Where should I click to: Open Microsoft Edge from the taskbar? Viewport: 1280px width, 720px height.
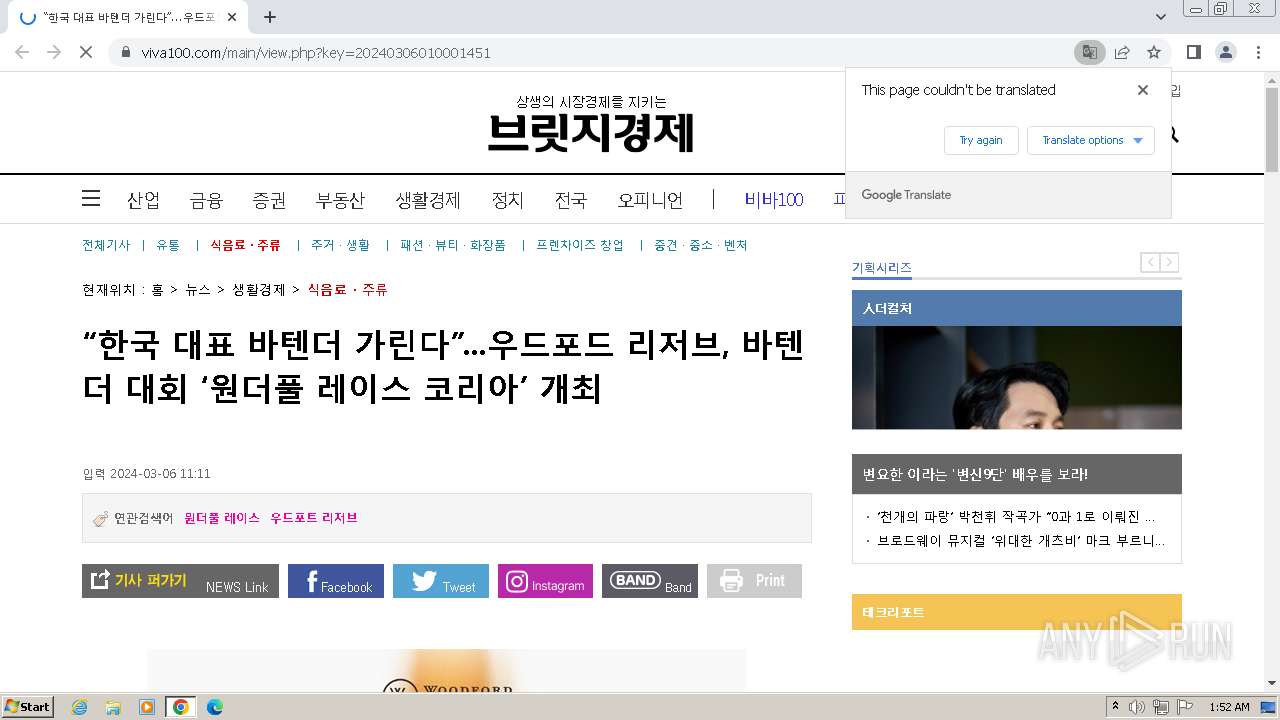(x=214, y=707)
